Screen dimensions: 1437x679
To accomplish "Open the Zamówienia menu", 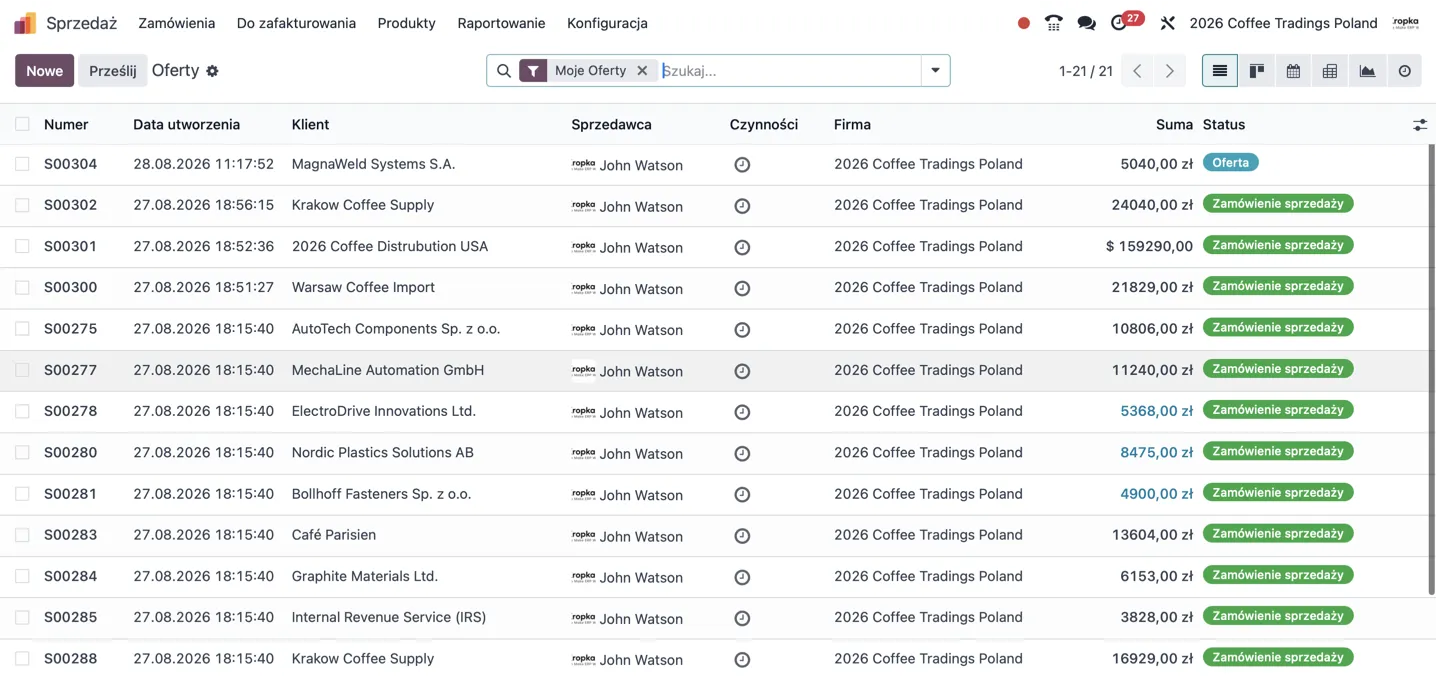I will [x=177, y=23].
